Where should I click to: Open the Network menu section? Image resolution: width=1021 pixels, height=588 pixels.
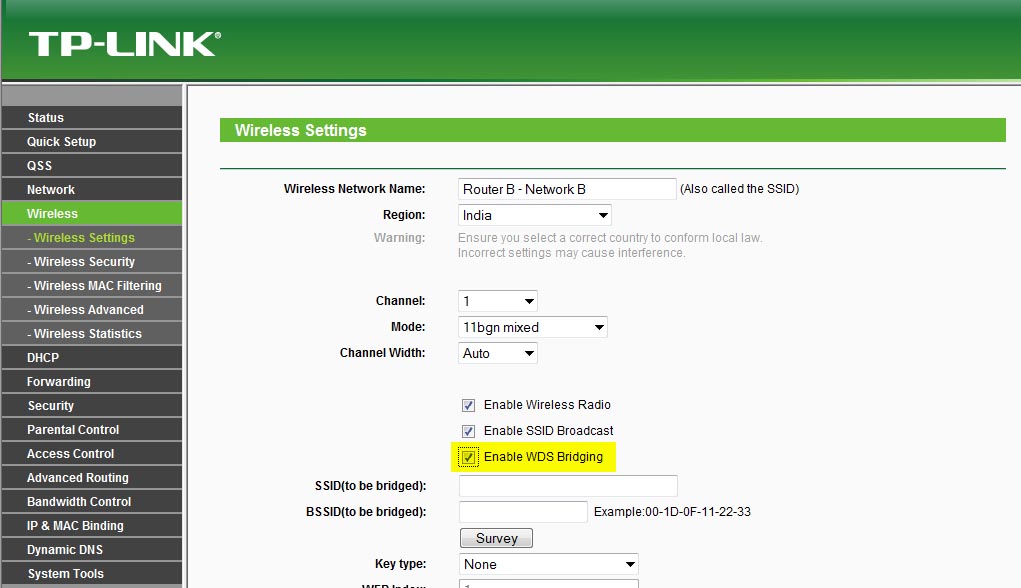point(92,190)
